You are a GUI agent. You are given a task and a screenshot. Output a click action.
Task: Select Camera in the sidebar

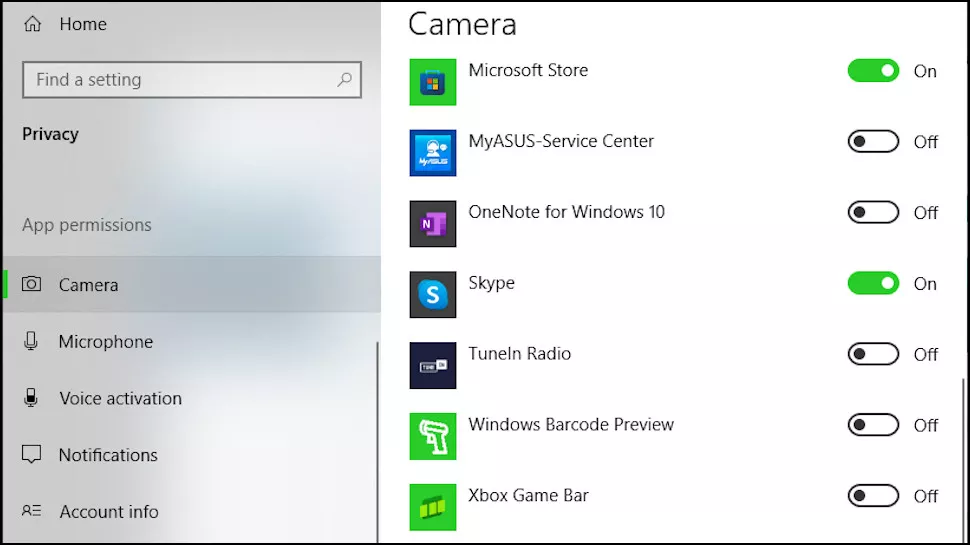click(x=192, y=284)
